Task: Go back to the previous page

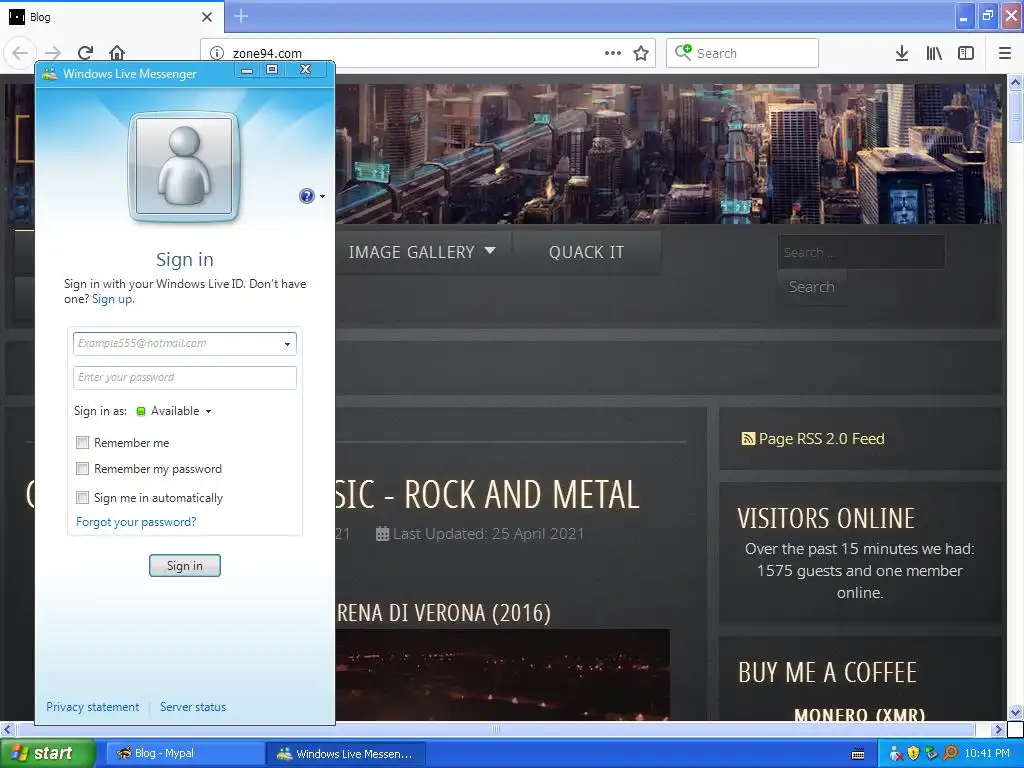Action: pyautogui.click(x=20, y=53)
